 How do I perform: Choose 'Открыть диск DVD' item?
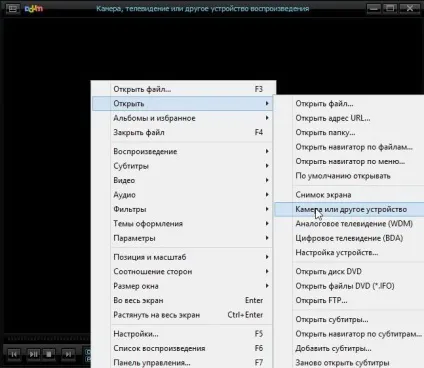[349, 271]
